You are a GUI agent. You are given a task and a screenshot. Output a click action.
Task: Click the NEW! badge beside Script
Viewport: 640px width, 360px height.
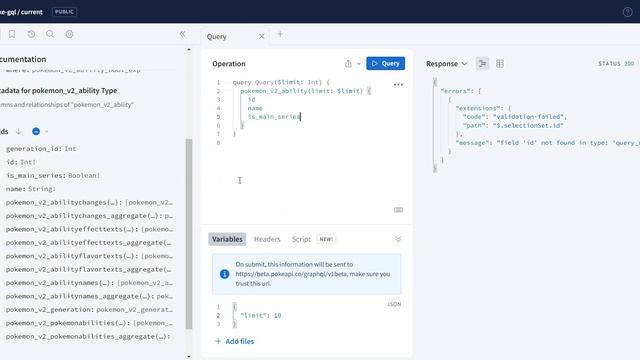pos(326,239)
